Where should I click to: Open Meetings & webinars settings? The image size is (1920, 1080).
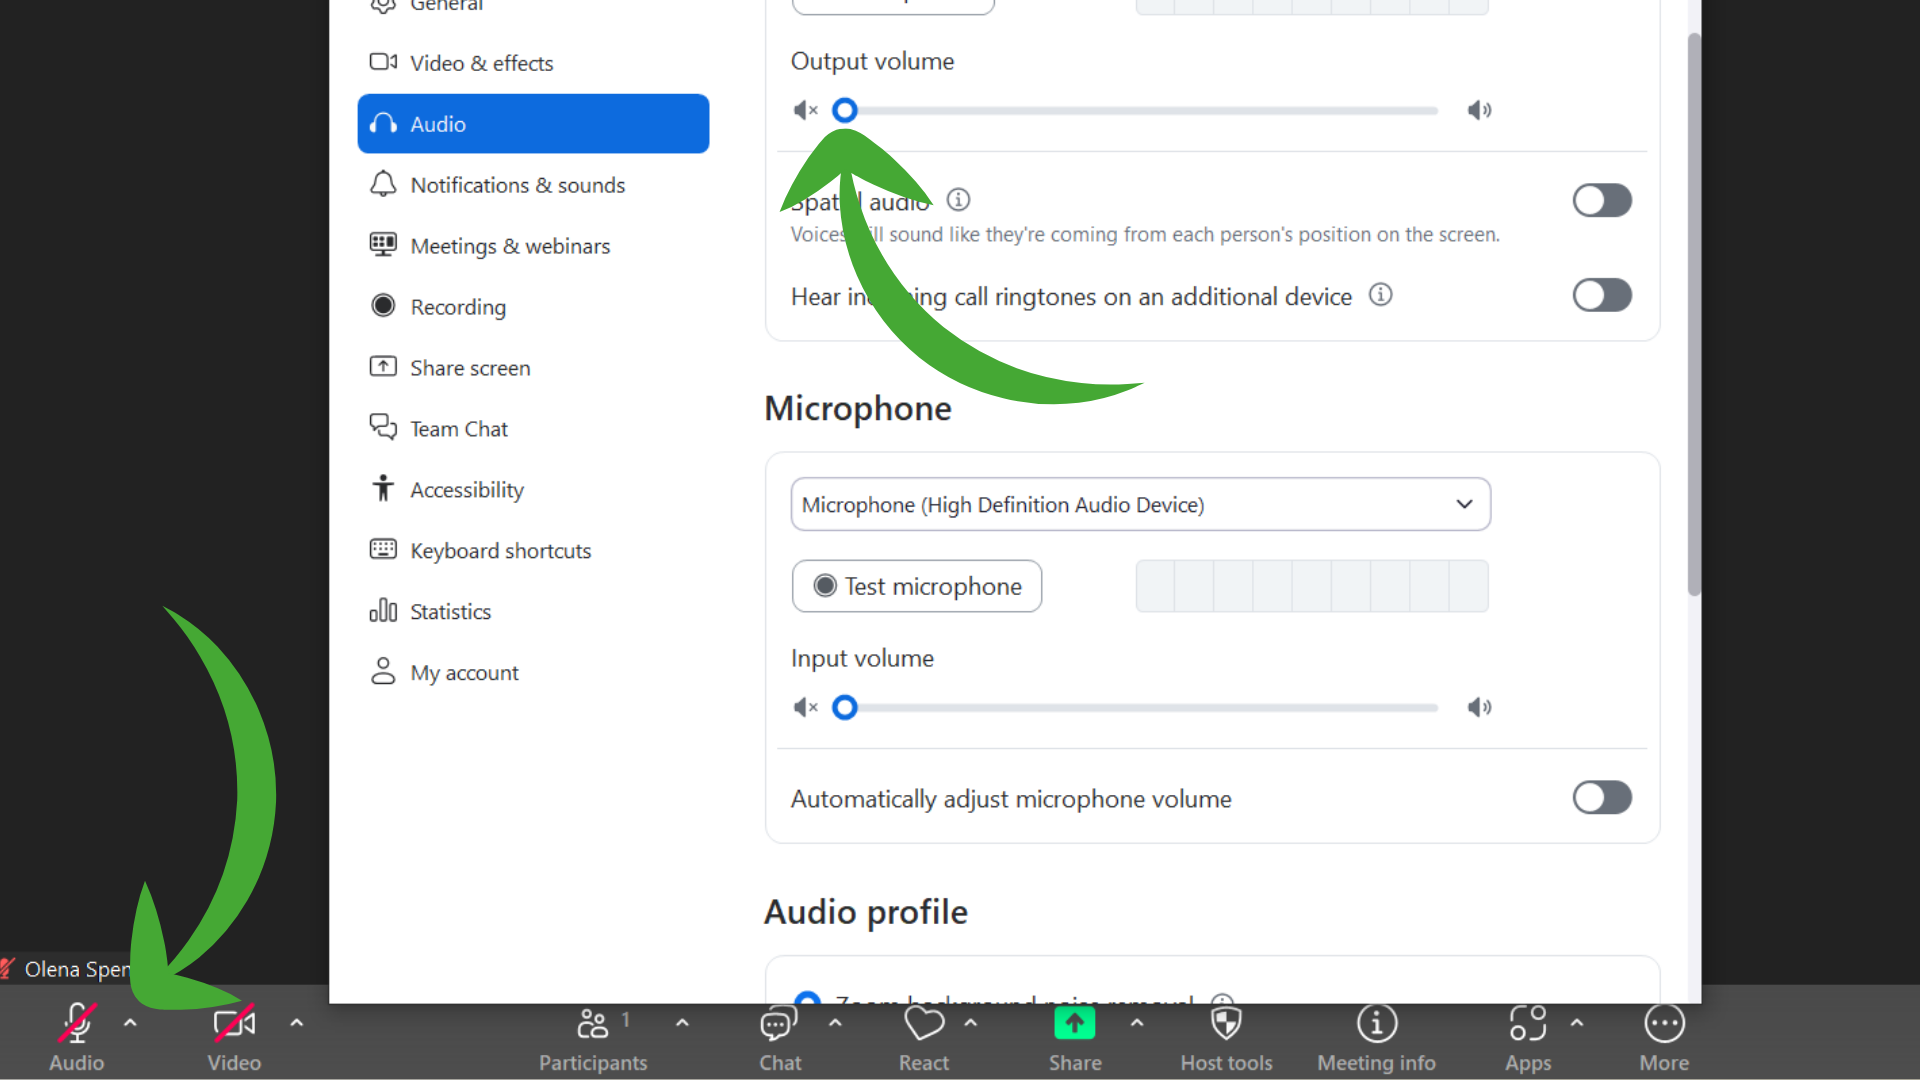[x=510, y=245]
